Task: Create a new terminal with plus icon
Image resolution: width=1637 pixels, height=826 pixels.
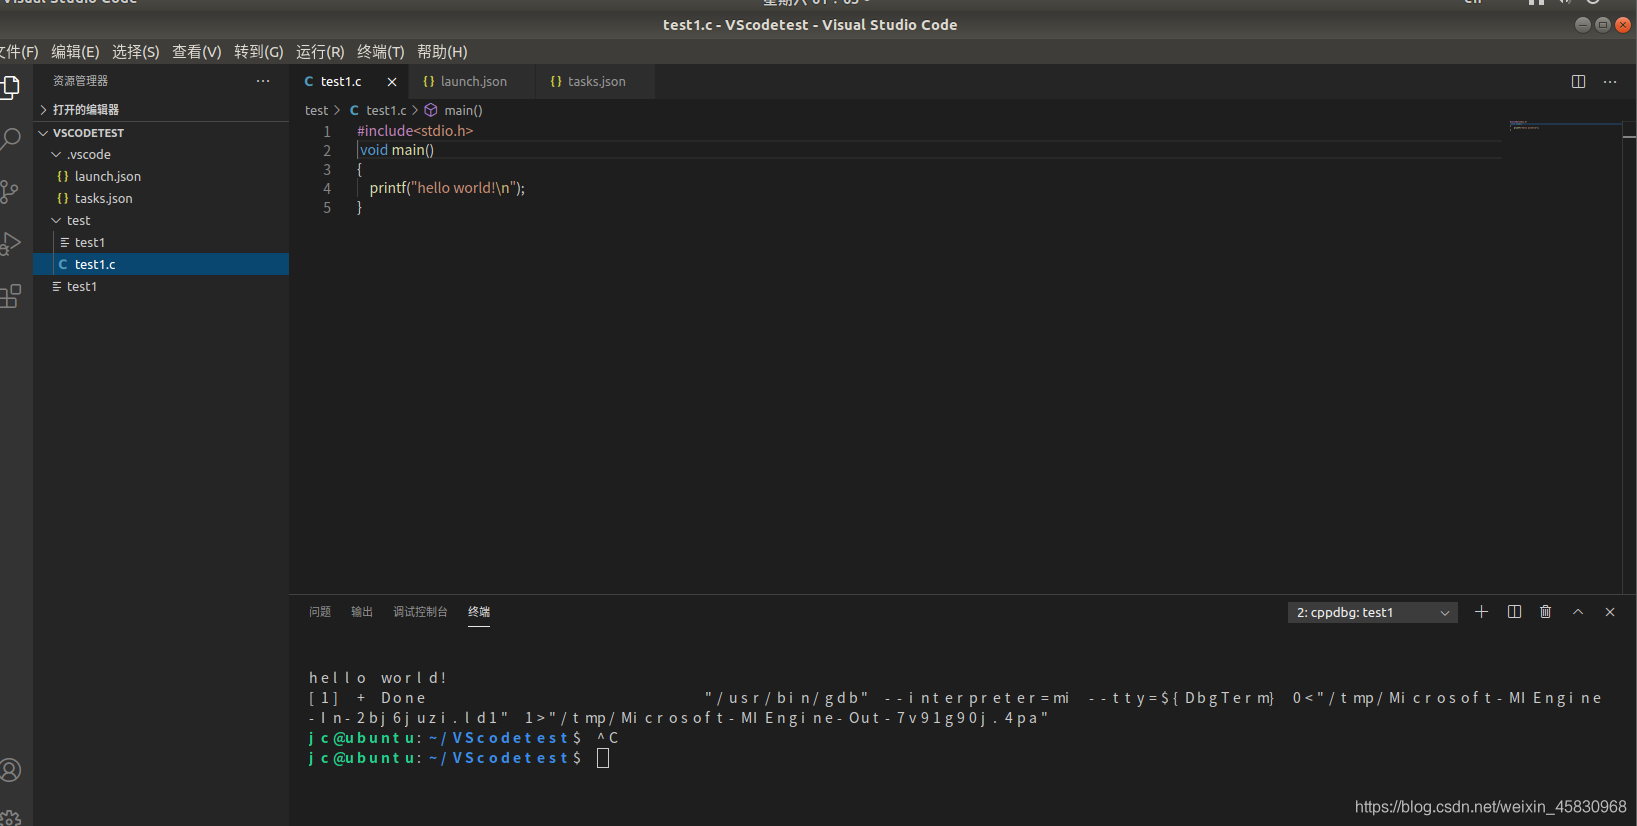Action: click(1482, 612)
